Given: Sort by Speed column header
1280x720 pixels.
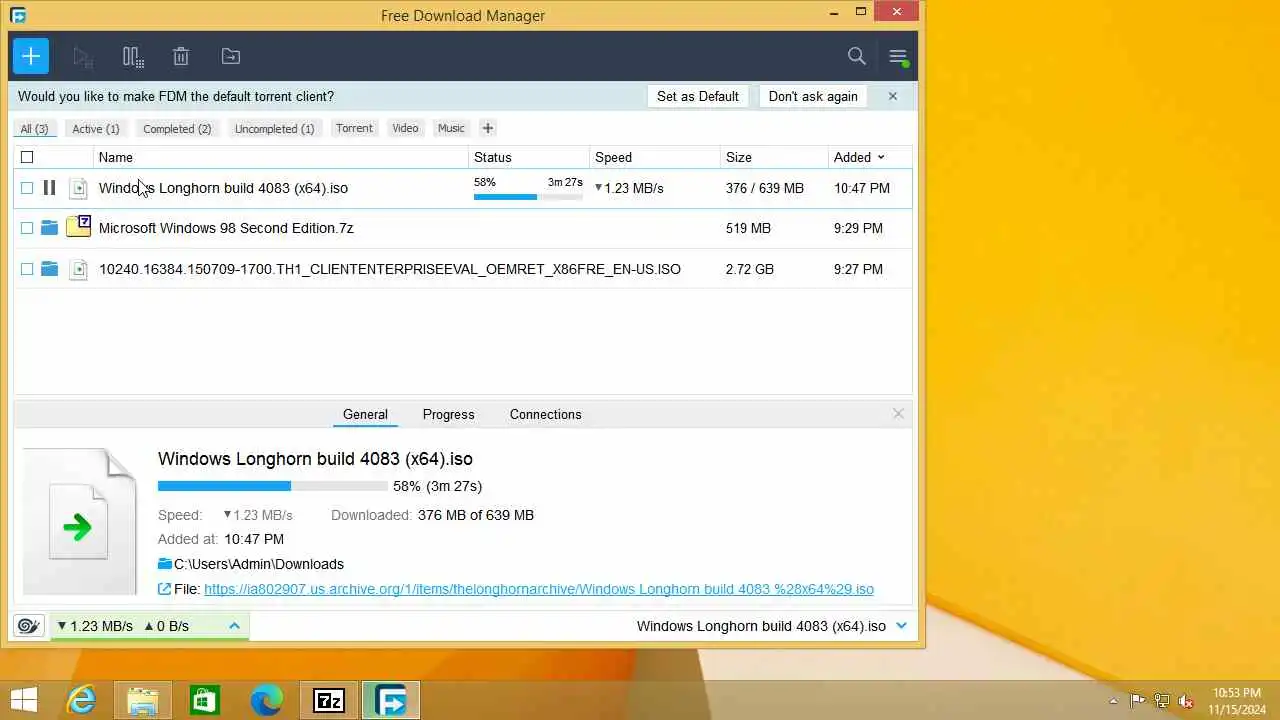Looking at the screenshot, I should click(x=613, y=157).
